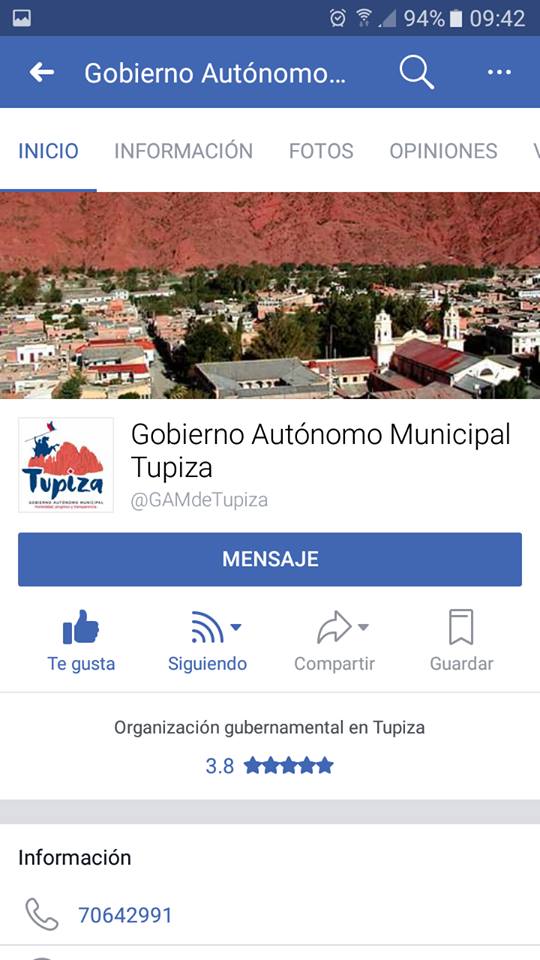Toggle the Guardar bookmark icon

click(461, 627)
